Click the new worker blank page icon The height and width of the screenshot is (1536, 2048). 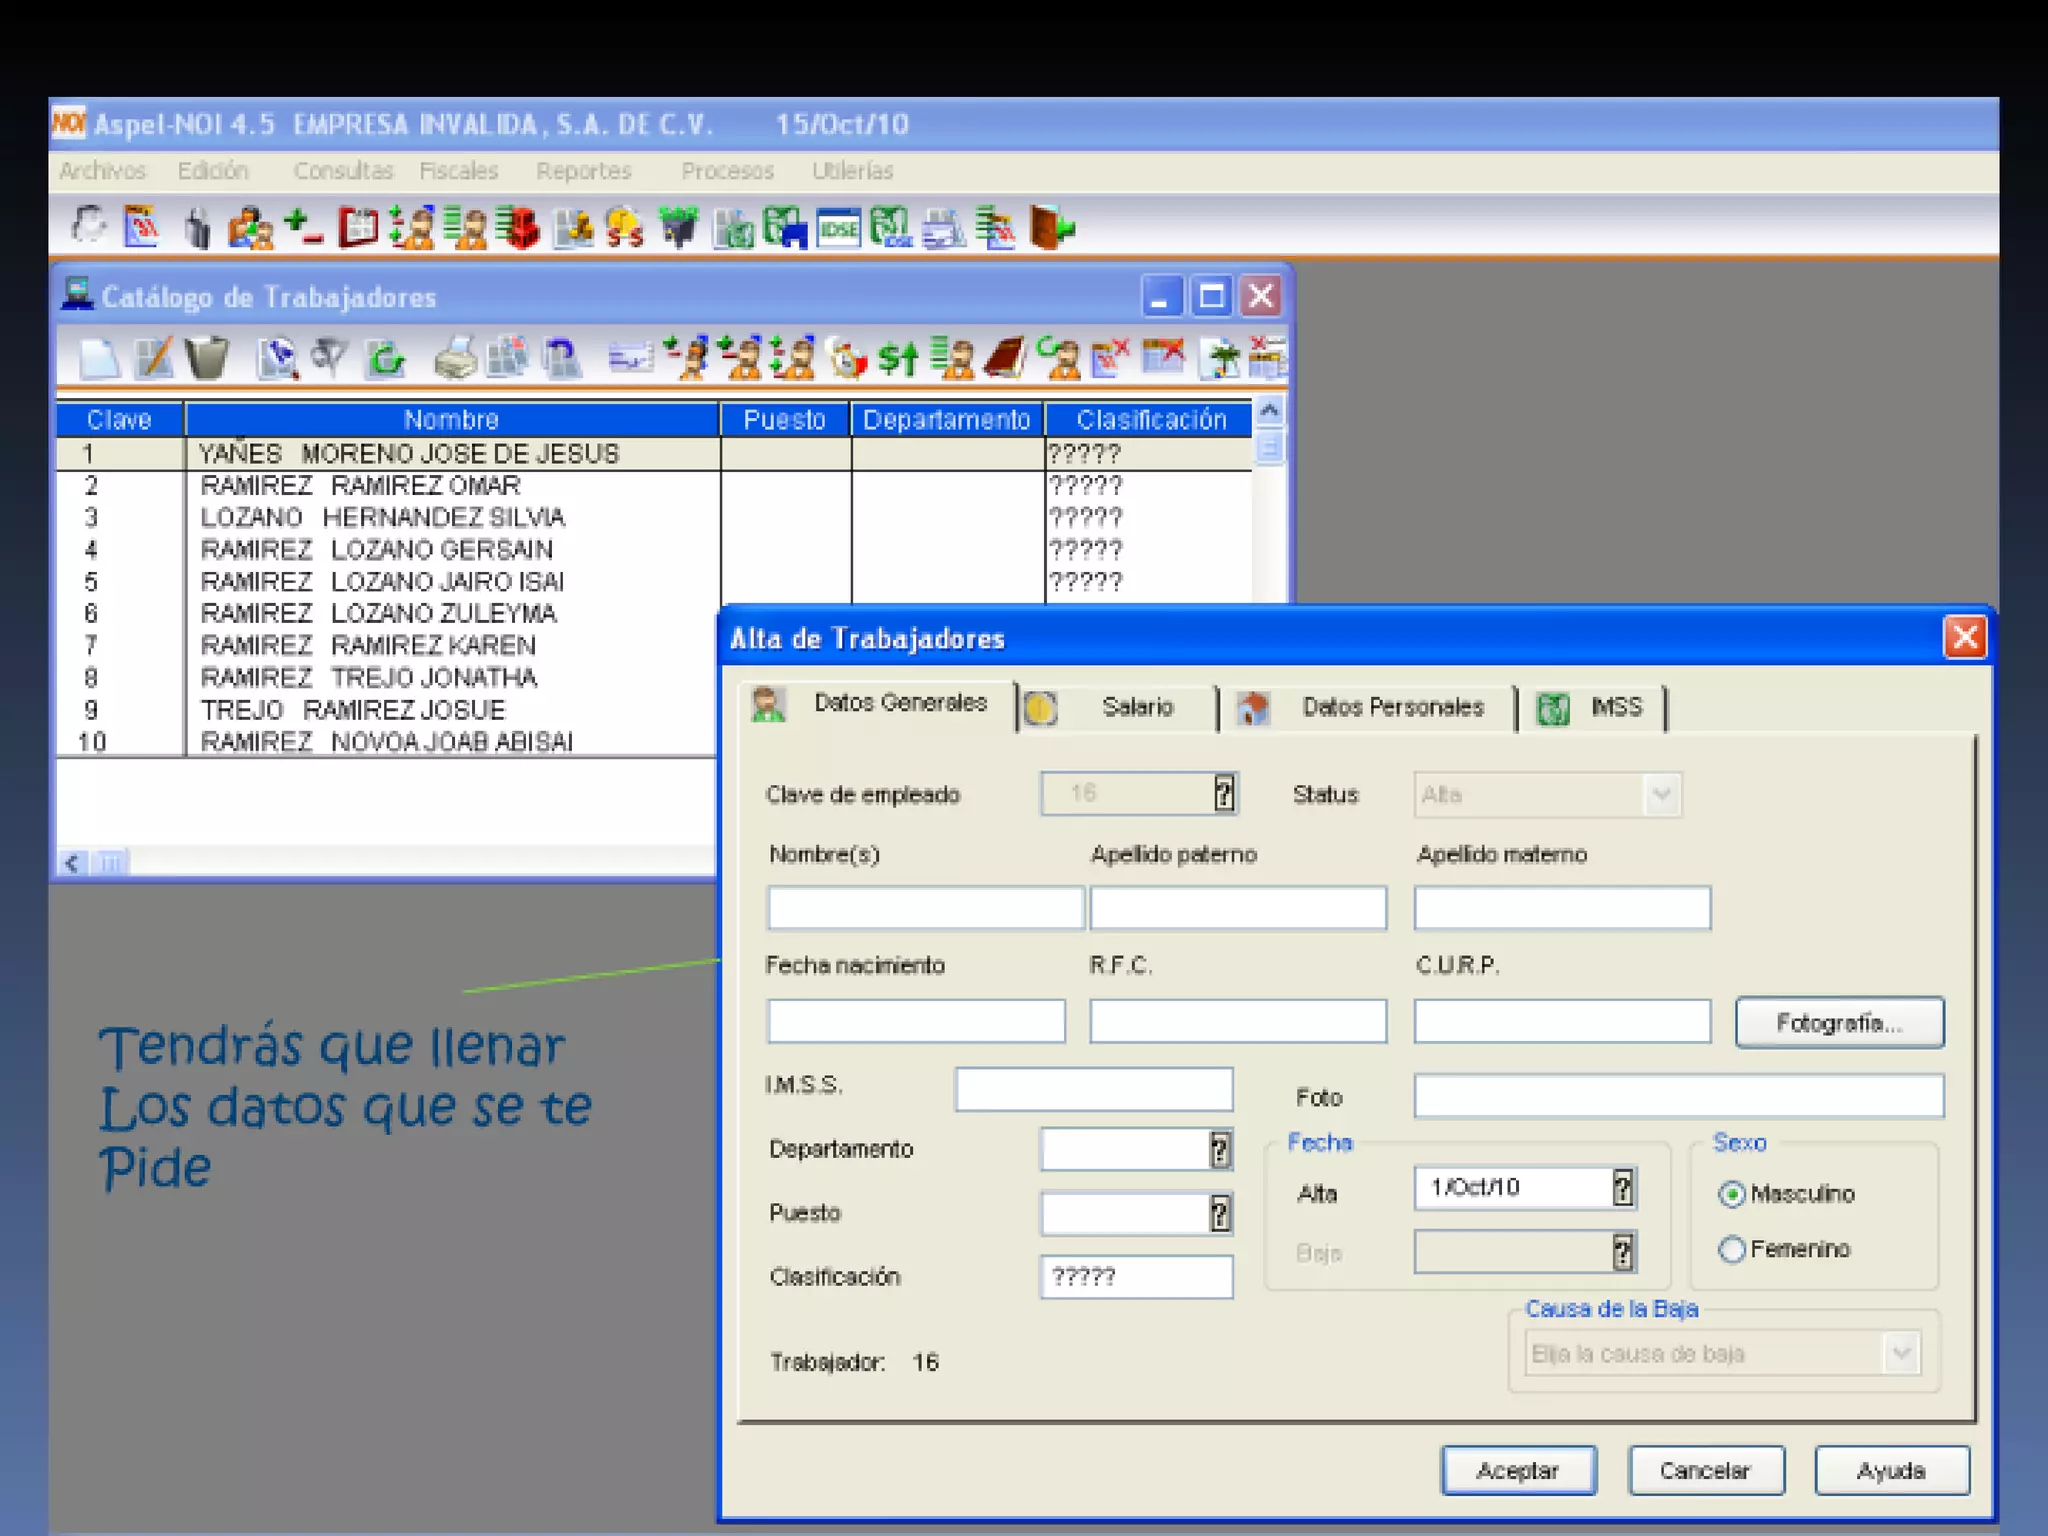(99, 358)
